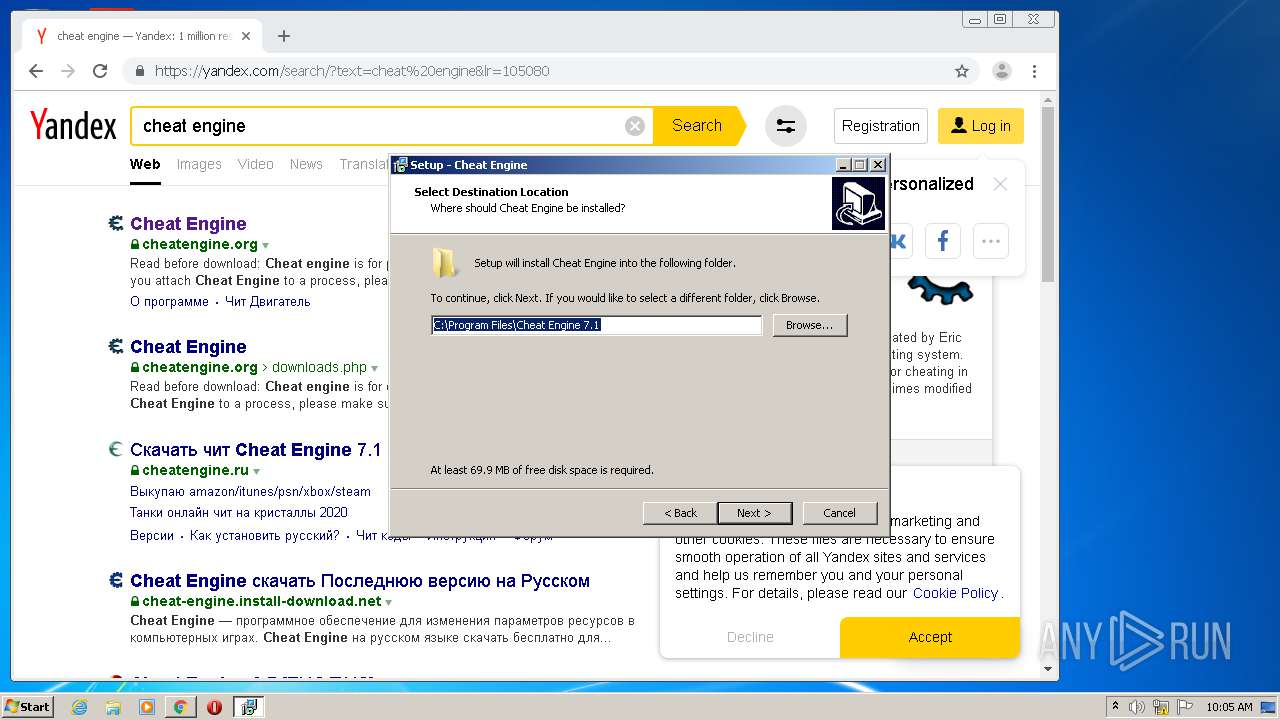The height and width of the screenshot is (720, 1280).
Task: Switch to the News results tab
Action: [306, 164]
